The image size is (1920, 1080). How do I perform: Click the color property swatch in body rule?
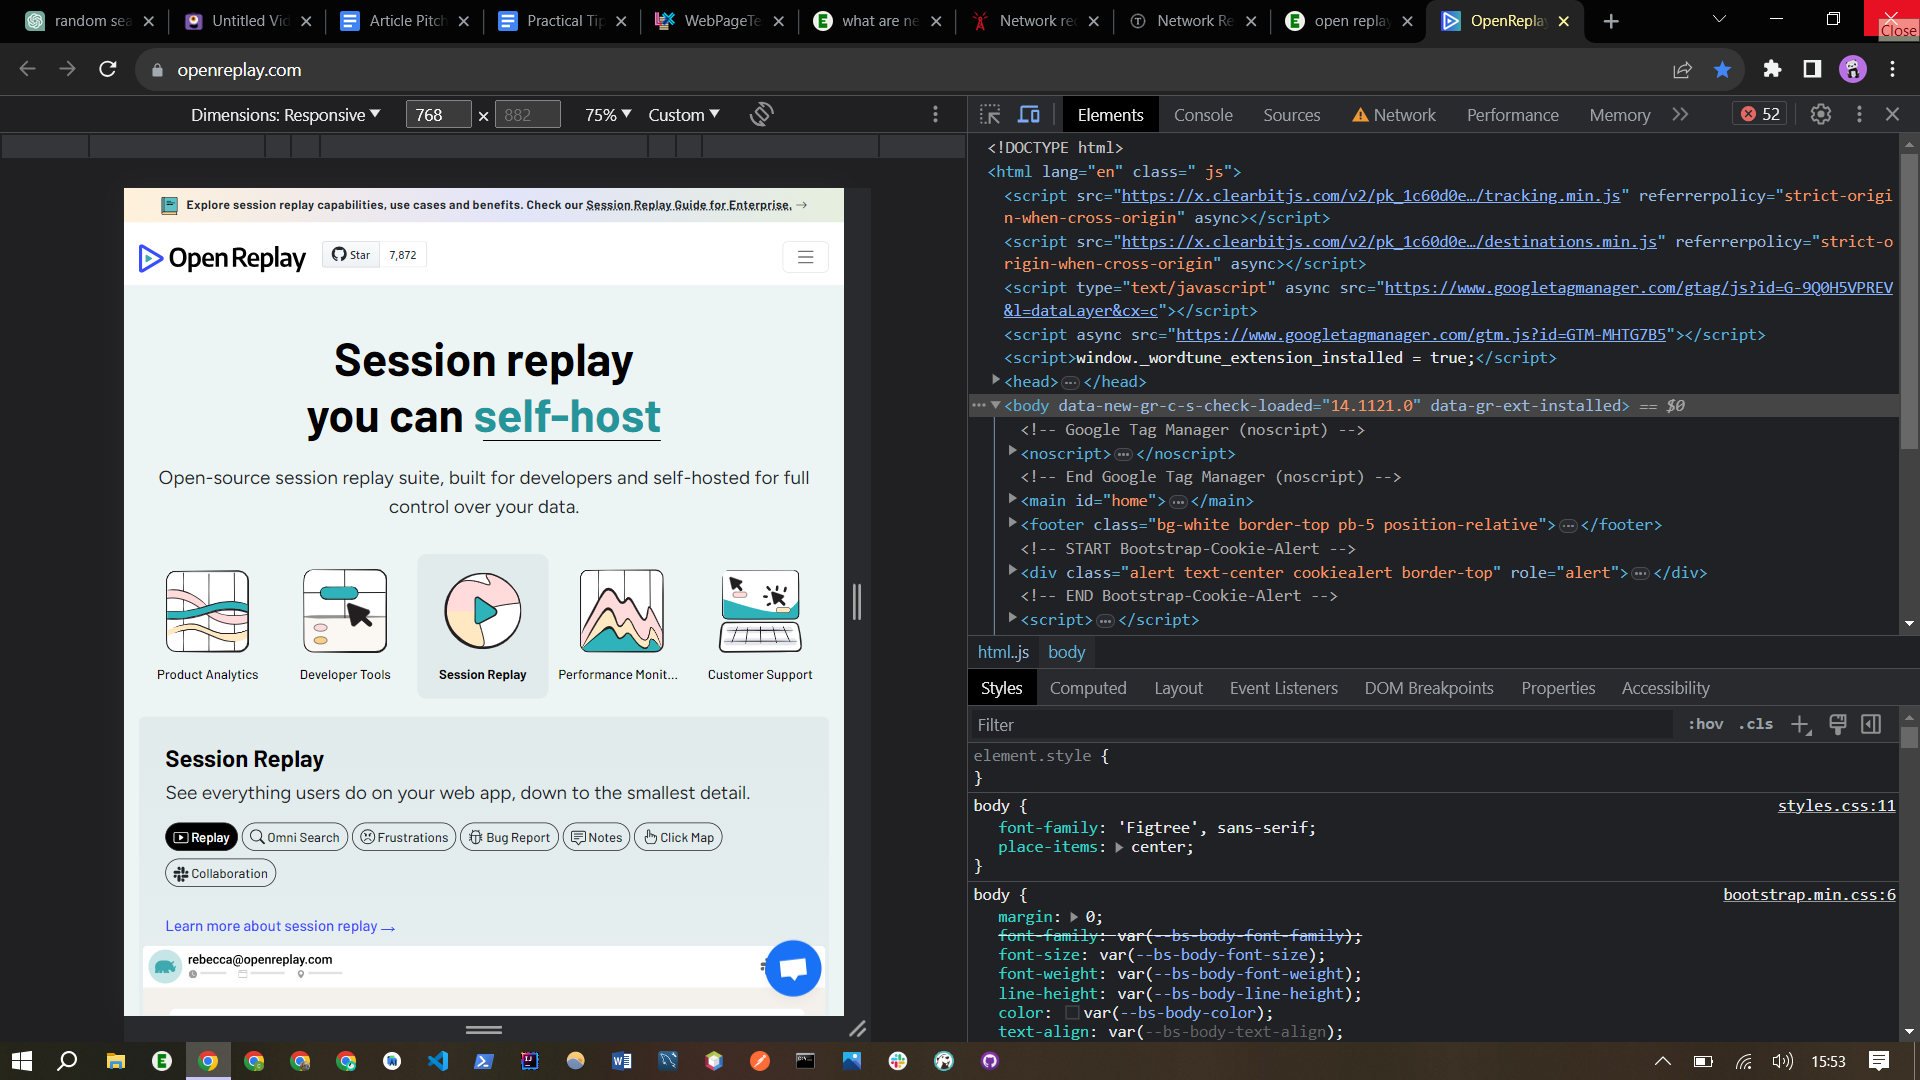[x=1071, y=1013]
